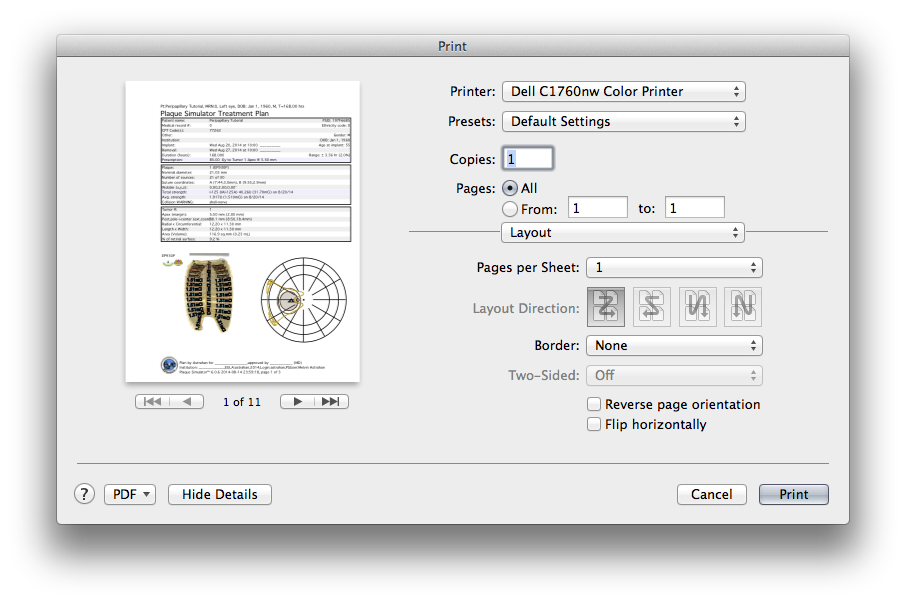Jump to last page of preview
This screenshot has height=603, width=906.
coord(332,401)
